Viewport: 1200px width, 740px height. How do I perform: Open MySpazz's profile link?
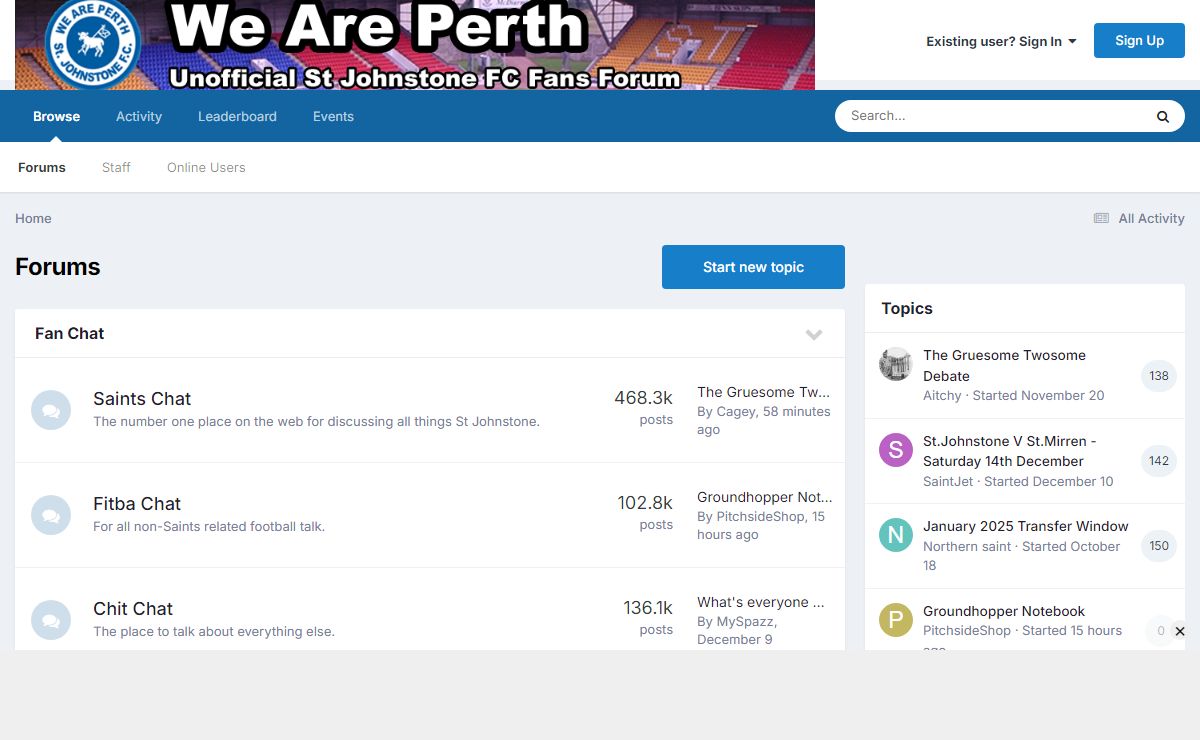(745, 621)
